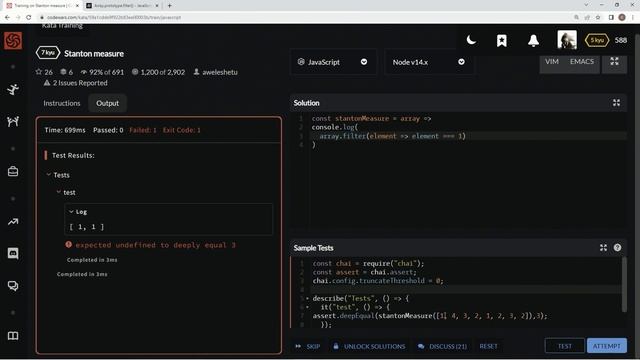Click fullscreen icon next to EMACS
This screenshot has width=640, height=360.
[614, 62]
